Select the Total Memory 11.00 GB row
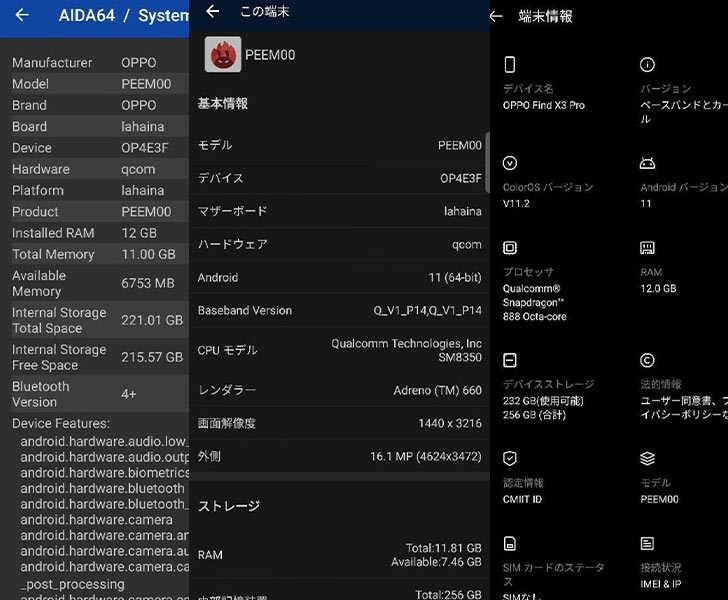 (100, 254)
